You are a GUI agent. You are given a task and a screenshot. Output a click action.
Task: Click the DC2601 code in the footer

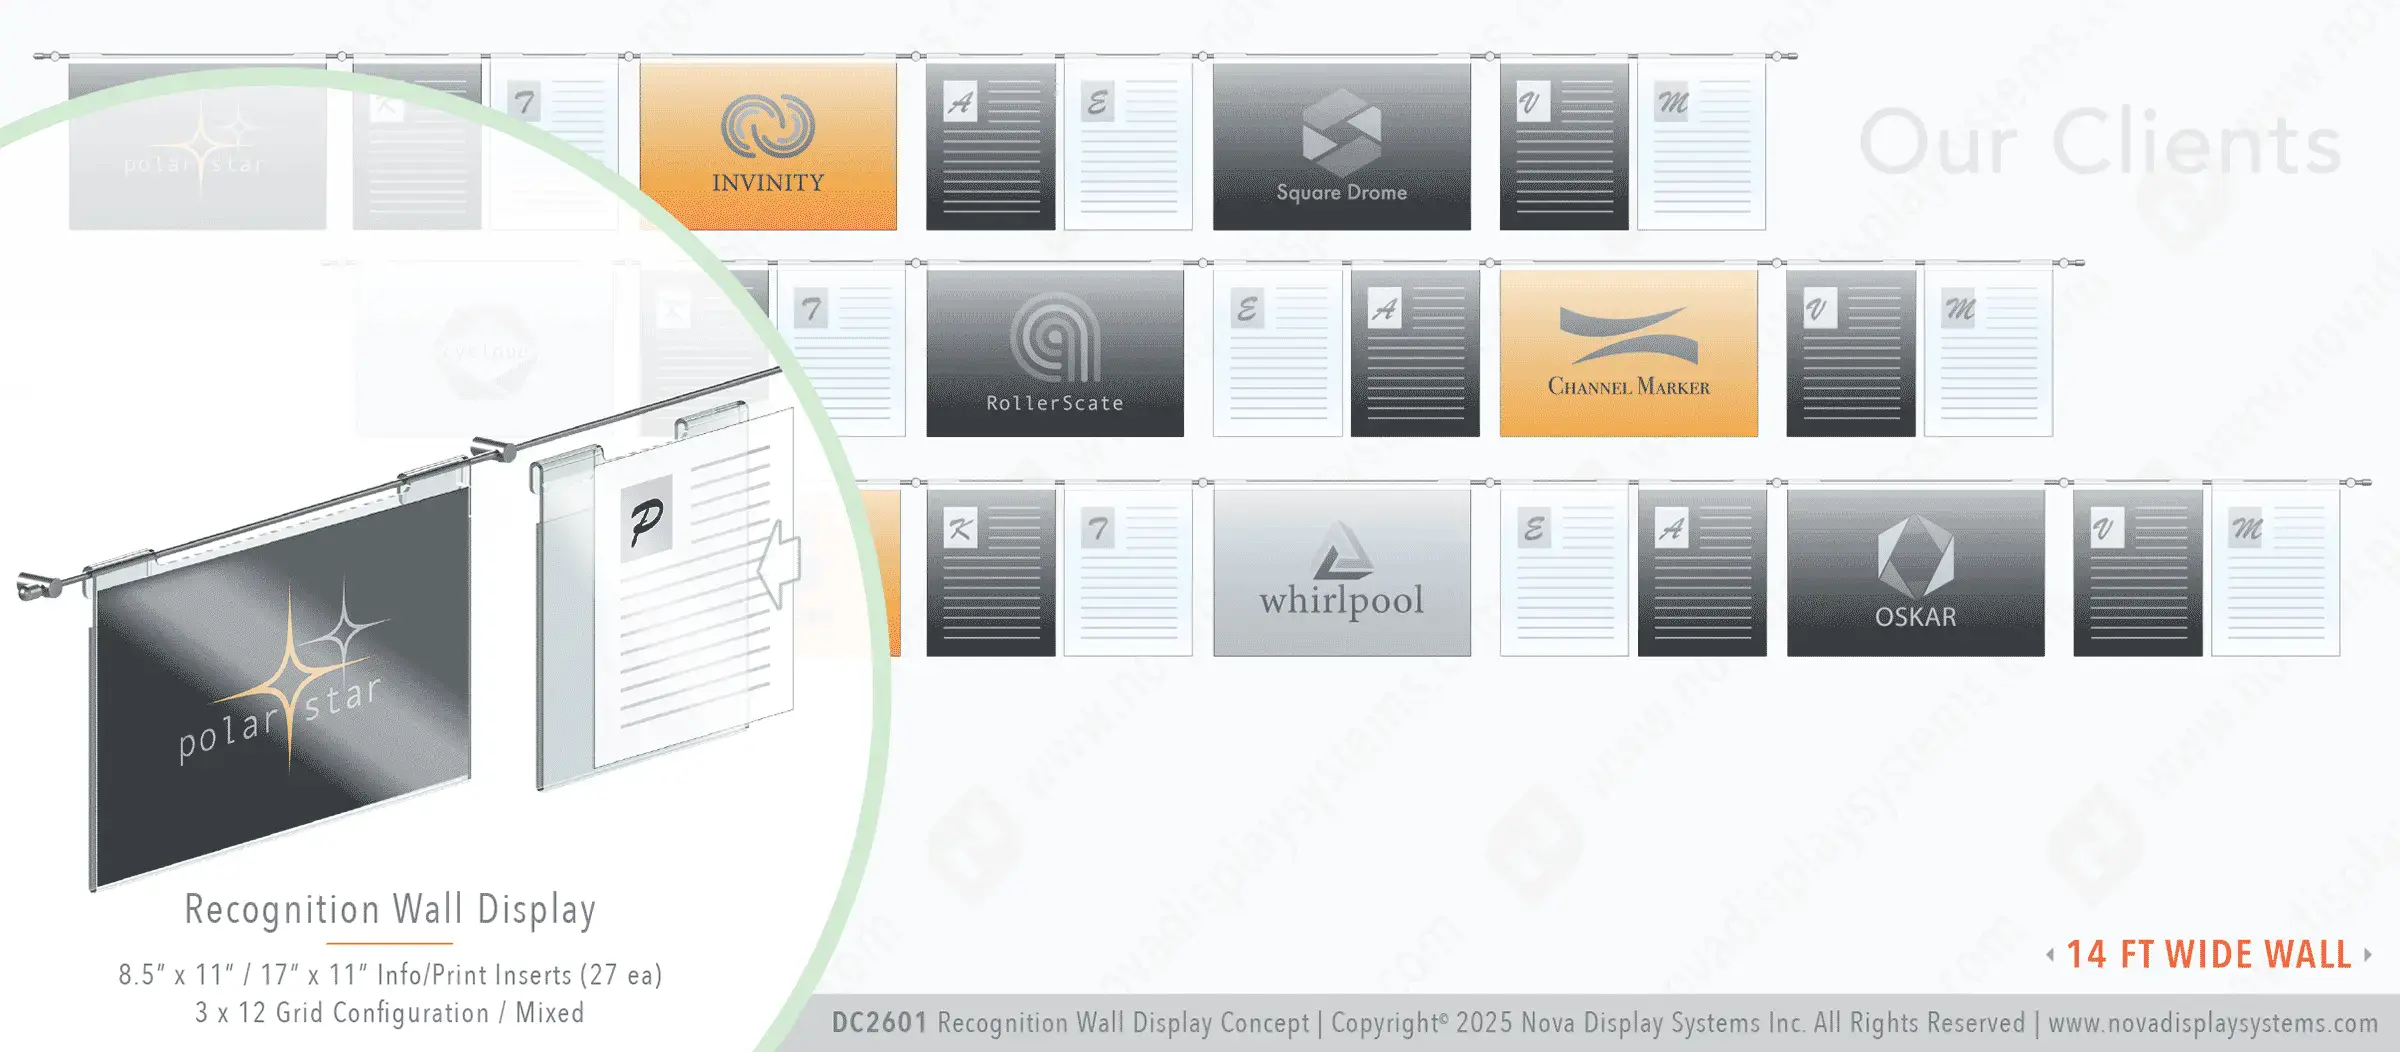click(879, 1022)
